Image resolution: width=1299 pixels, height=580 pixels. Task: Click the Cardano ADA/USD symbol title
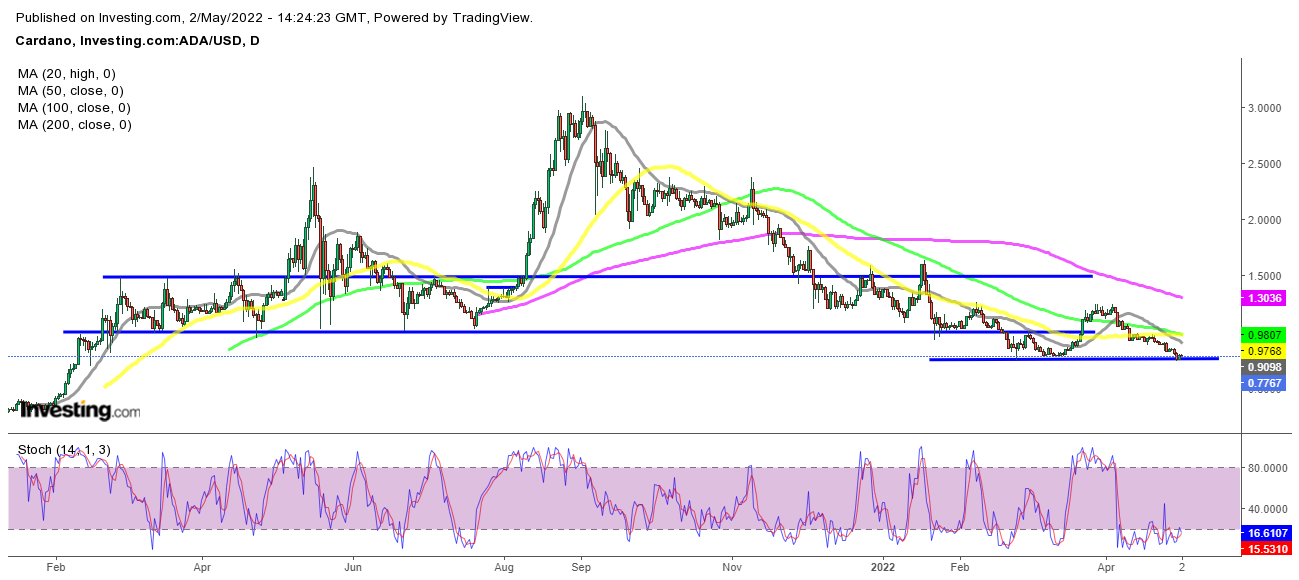[134, 39]
